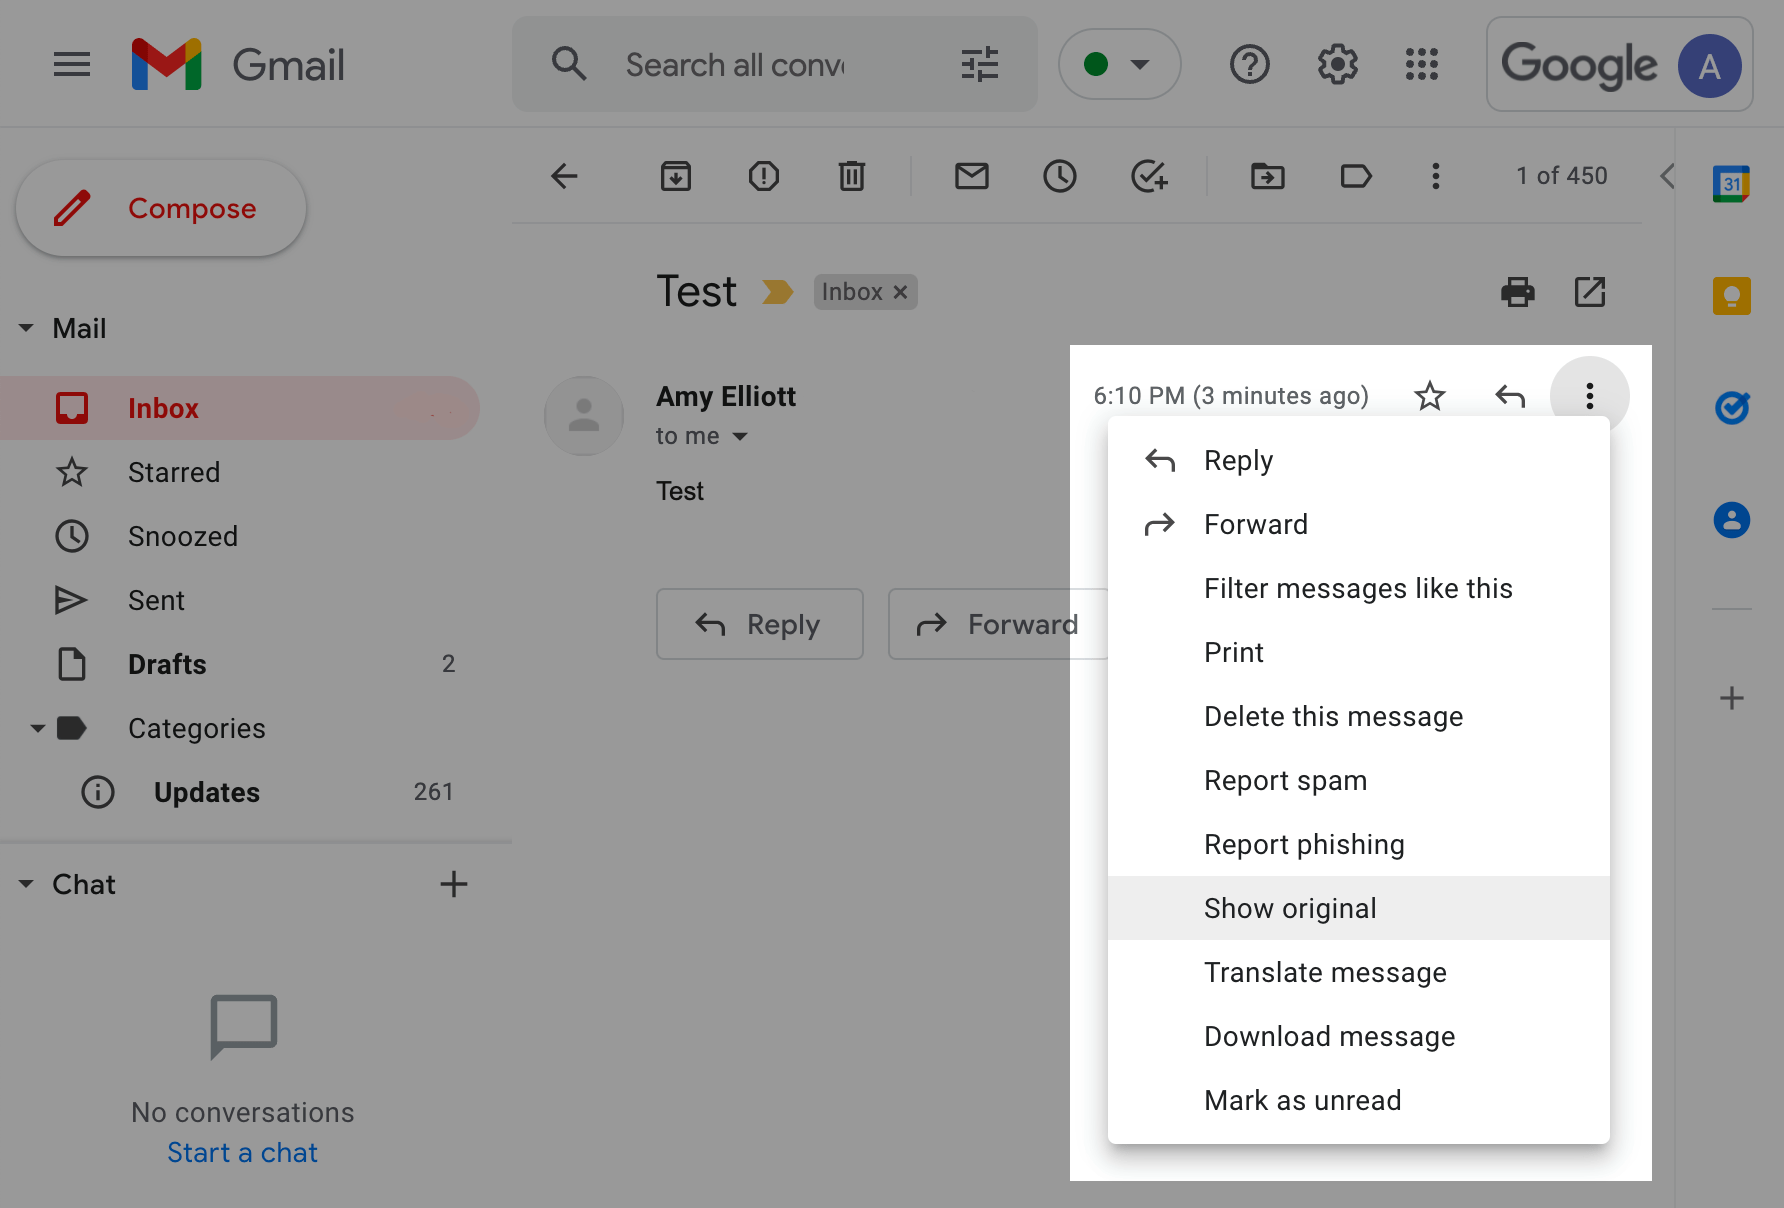Open the main menu hamburger icon
Screen dimensions: 1784x1208
pyautogui.click(x=72, y=65)
